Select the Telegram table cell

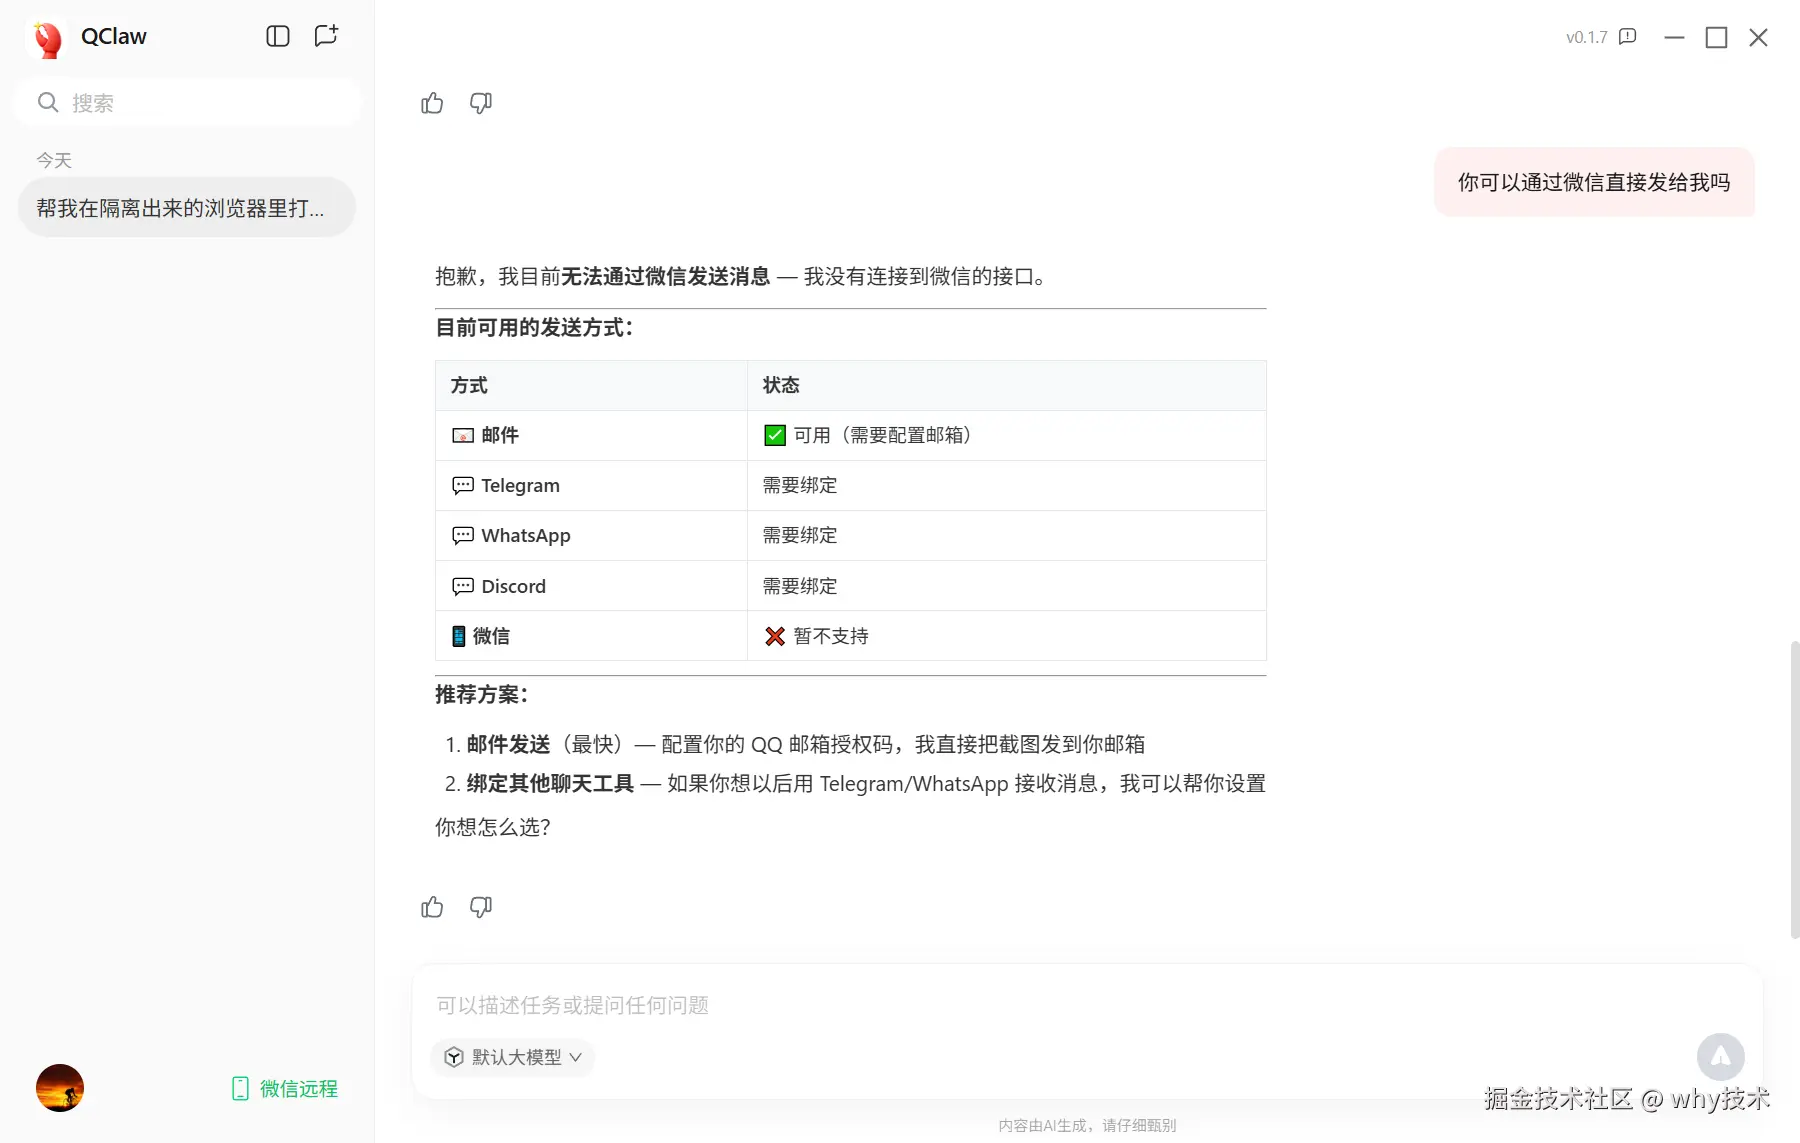[591, 485]
